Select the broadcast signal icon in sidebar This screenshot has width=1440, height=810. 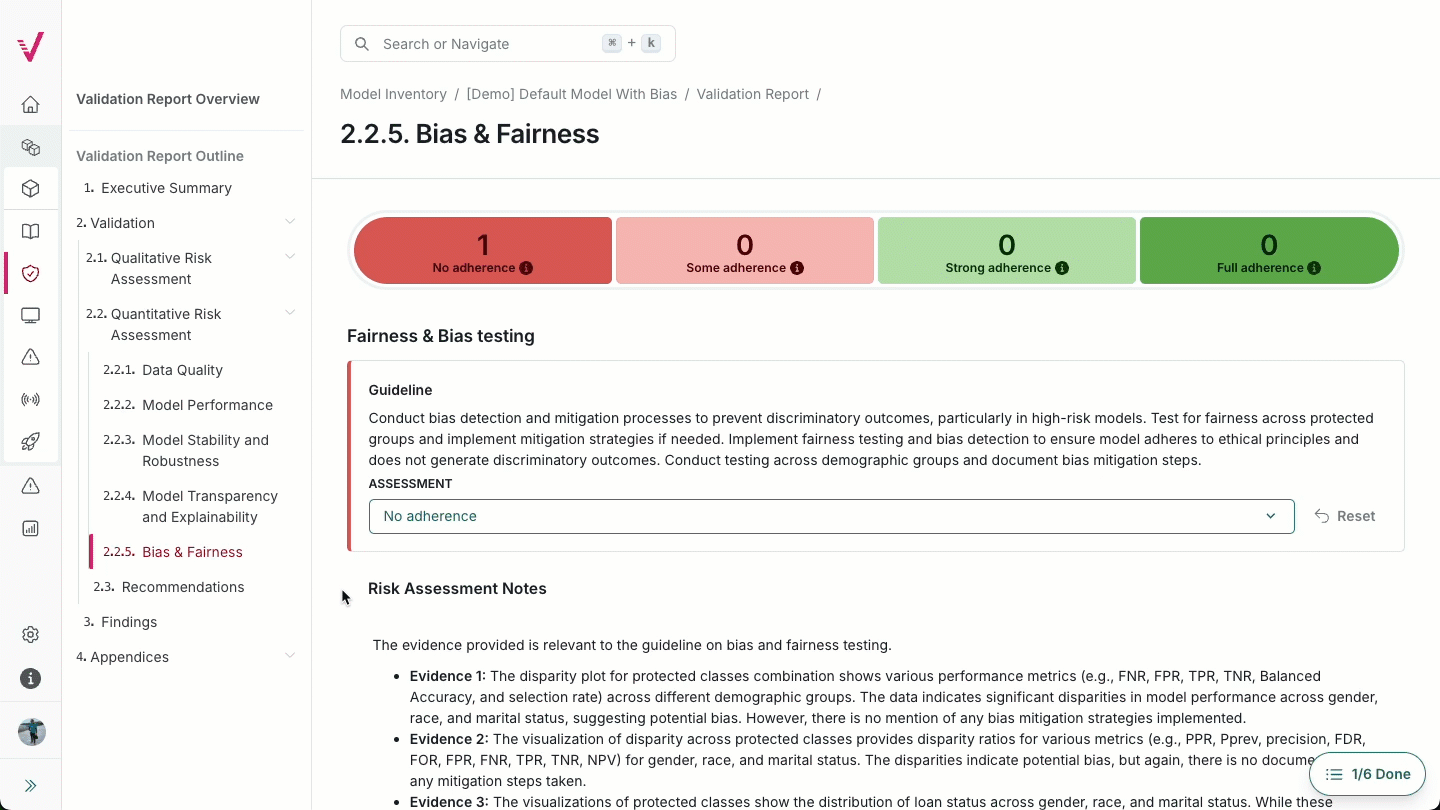30,399
